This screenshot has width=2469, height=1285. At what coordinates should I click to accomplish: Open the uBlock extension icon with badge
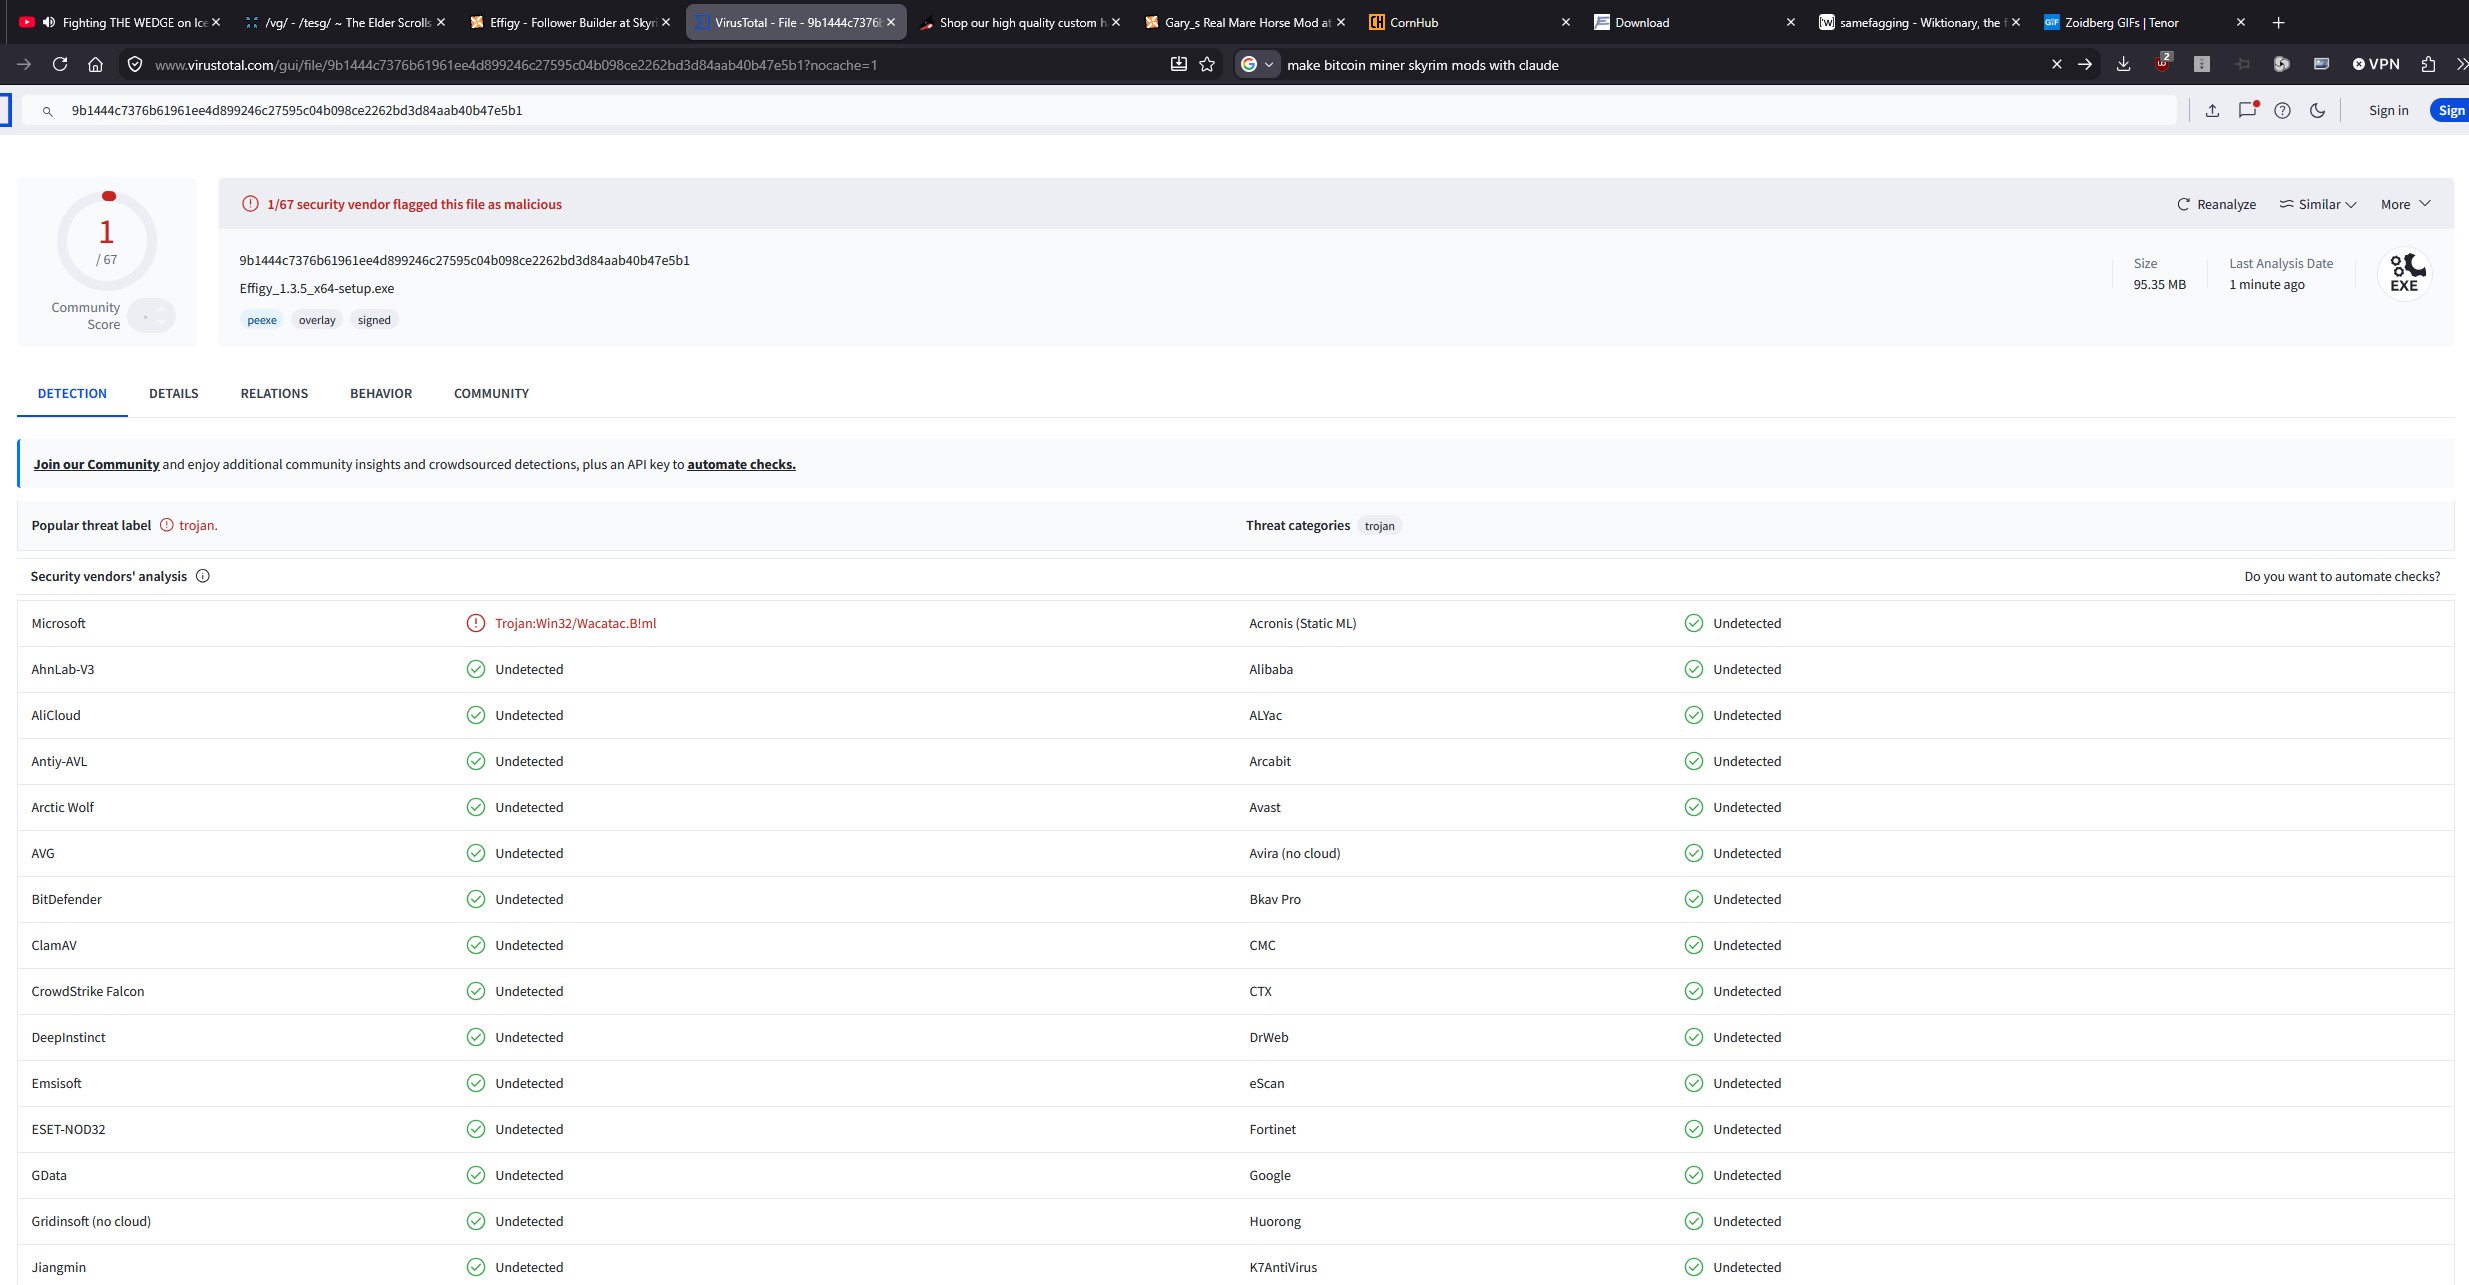pos(2162,63)
